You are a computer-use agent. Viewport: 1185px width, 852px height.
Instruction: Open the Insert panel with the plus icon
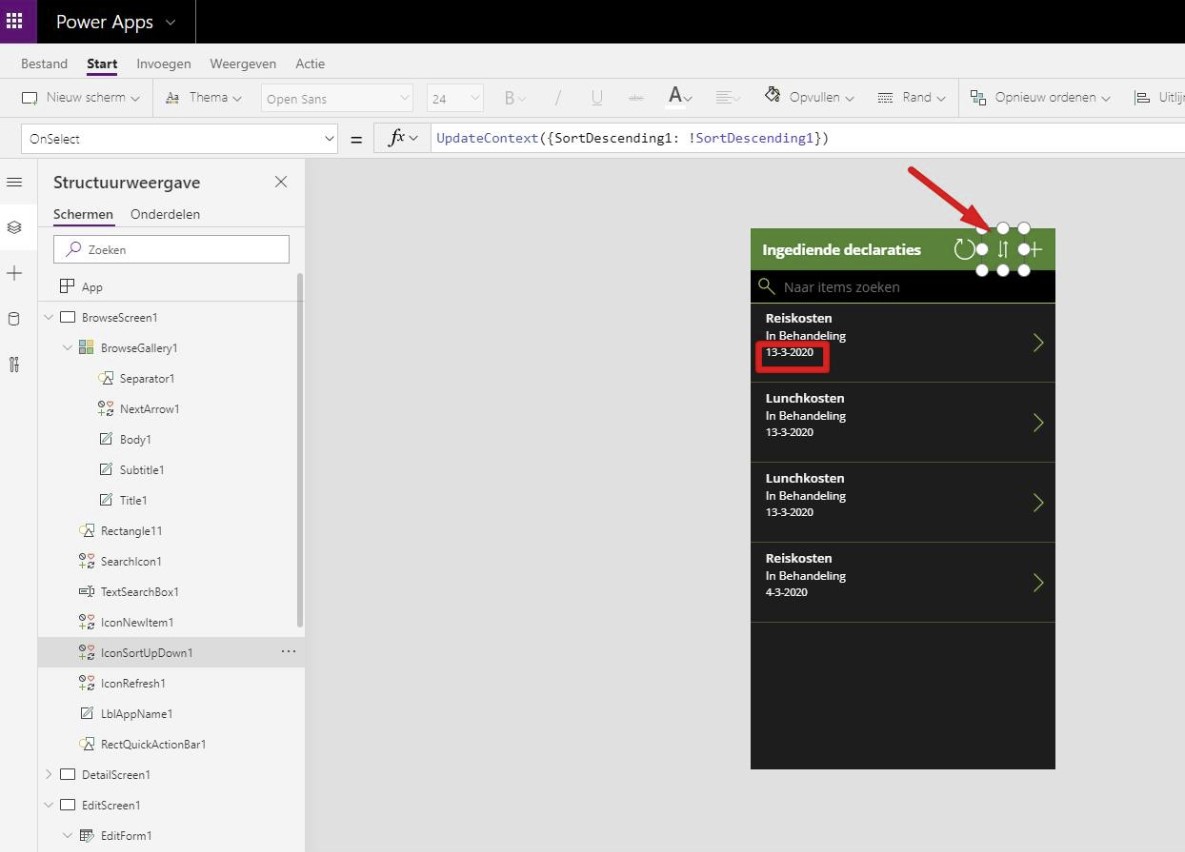point(15,272)
